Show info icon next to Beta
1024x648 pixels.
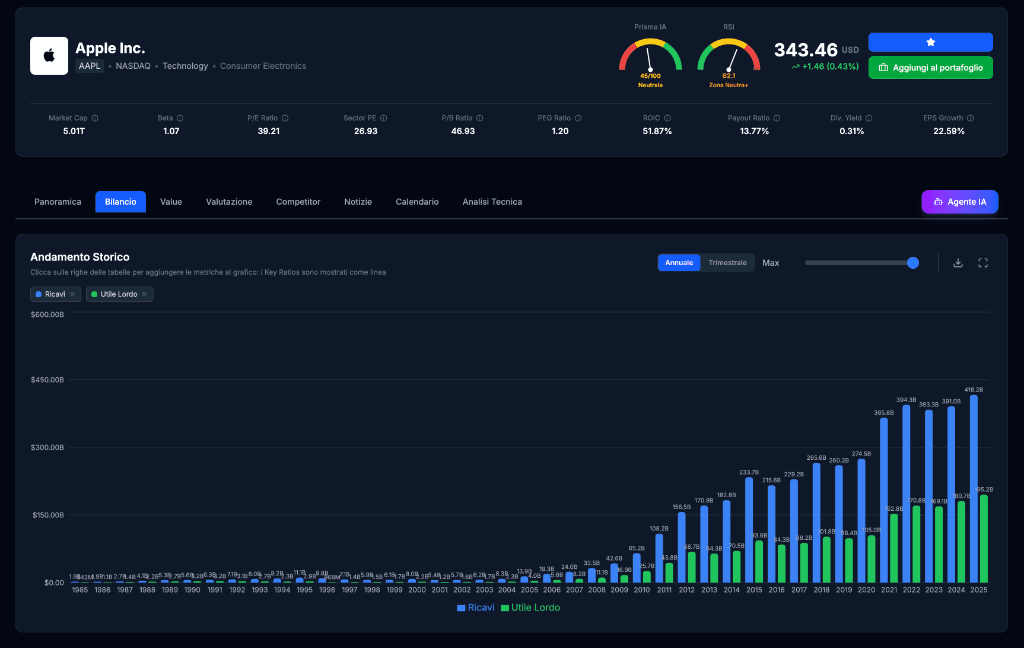coord(180,118)
